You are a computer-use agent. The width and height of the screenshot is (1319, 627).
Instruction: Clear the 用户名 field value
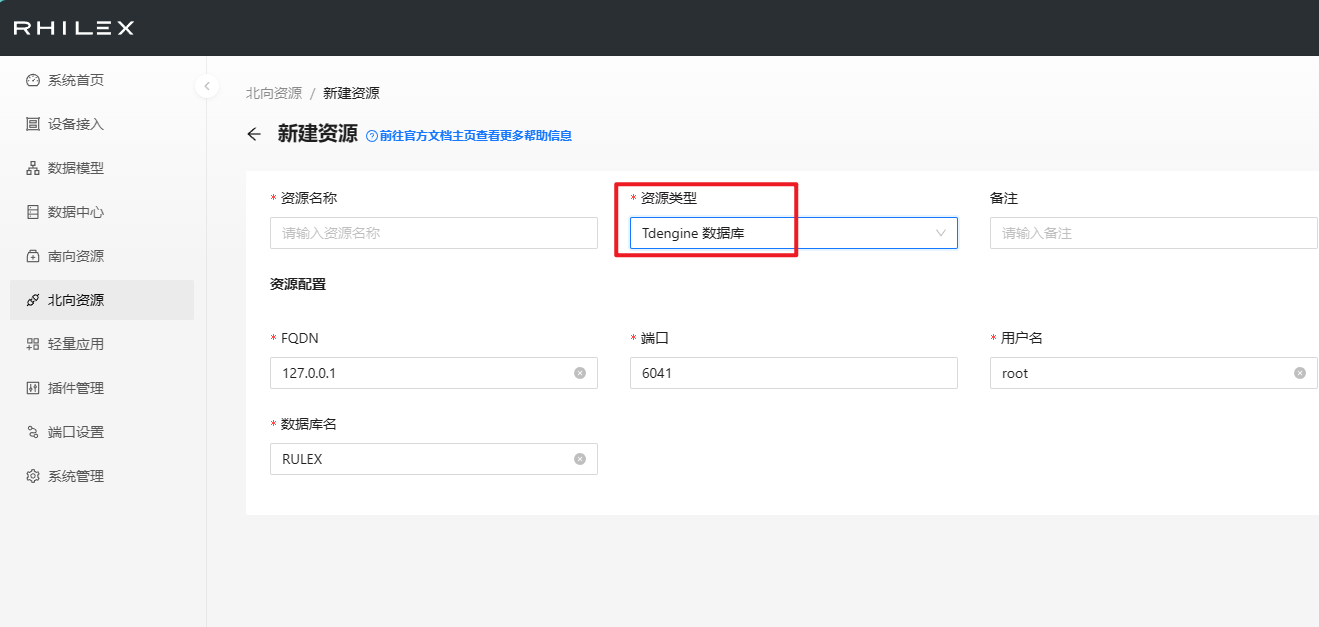point(1300,373)
